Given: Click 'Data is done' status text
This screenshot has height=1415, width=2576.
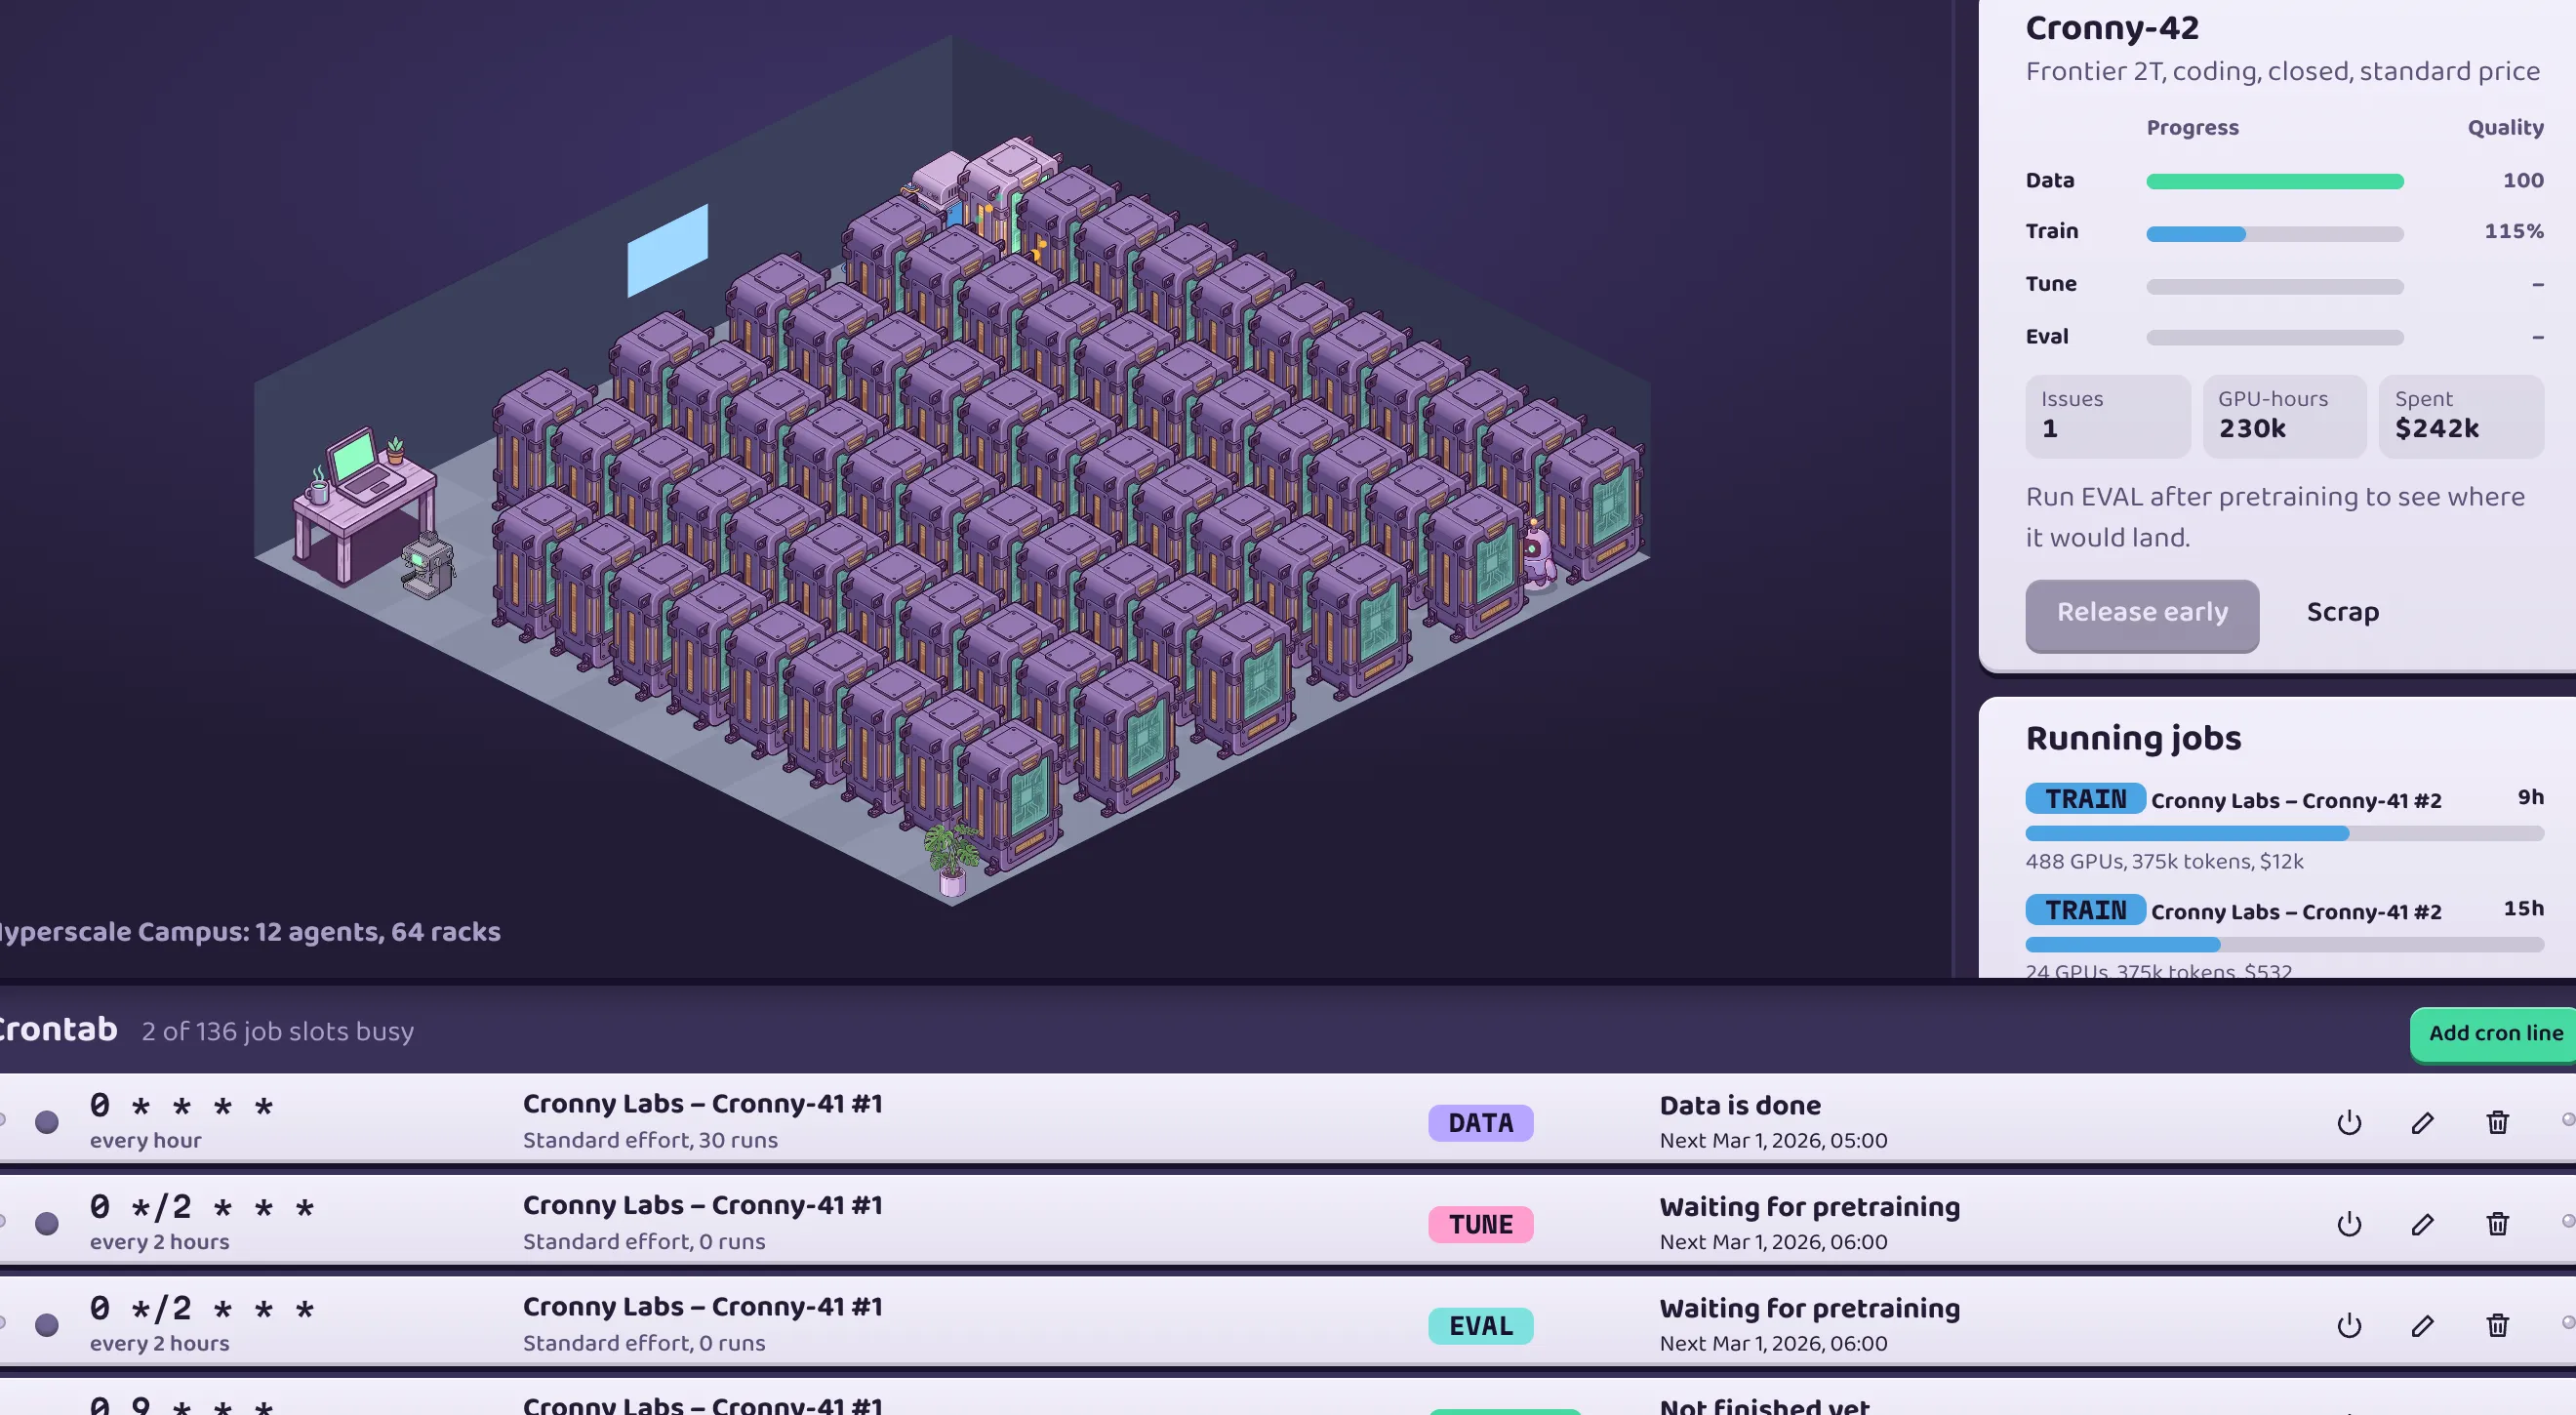Looking at the screenshot, I should pyautogui.click(x=1739, y=1106).
